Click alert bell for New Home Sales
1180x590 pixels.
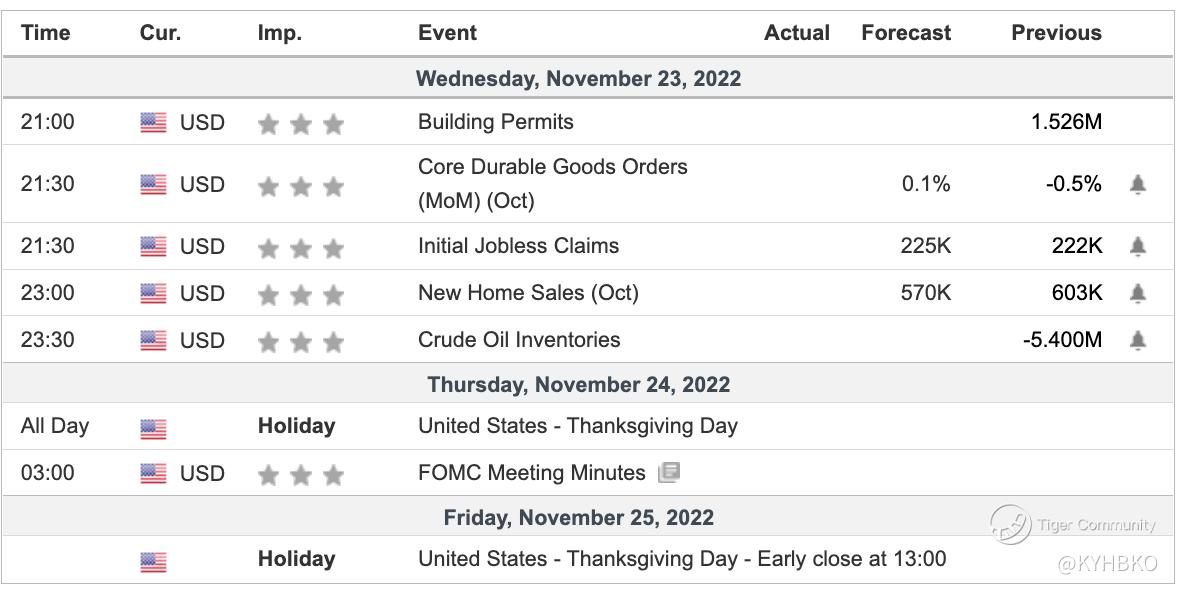pos(1138,294)
